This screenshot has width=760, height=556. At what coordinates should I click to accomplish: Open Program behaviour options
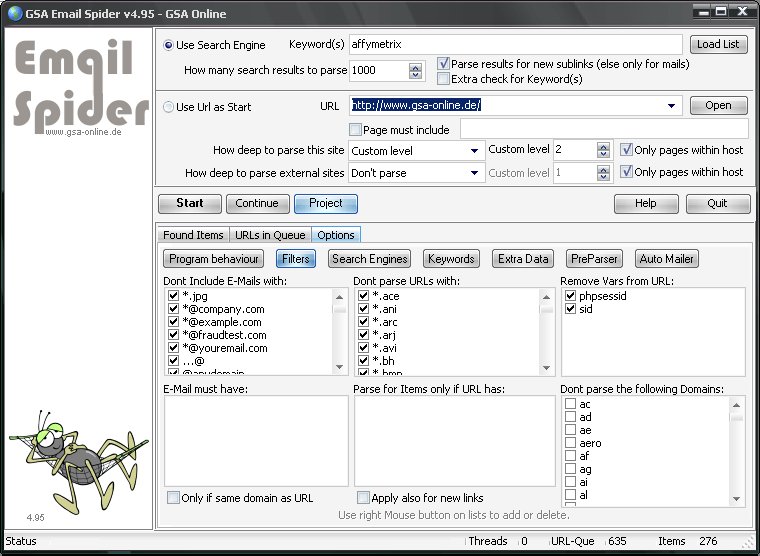coord(214,259)
